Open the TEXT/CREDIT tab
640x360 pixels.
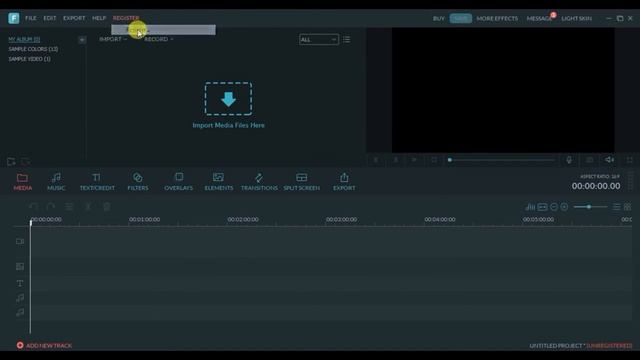(x=97, y=182)
